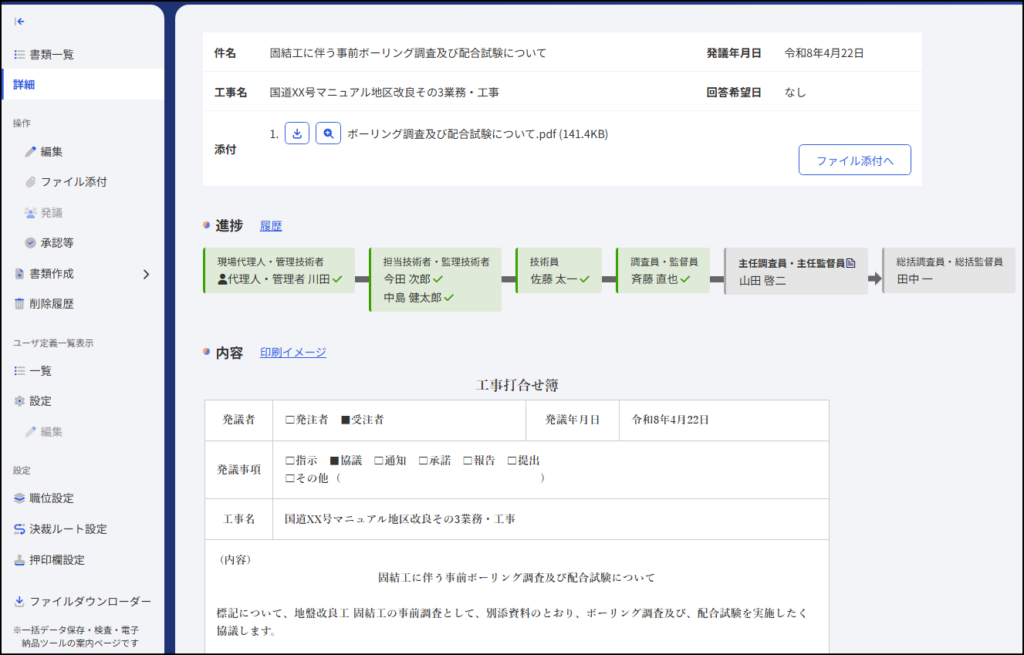This screenshot has height=655, width=1024.
Task: Click the name 中島 健太郎
Action: pos(413,298)
